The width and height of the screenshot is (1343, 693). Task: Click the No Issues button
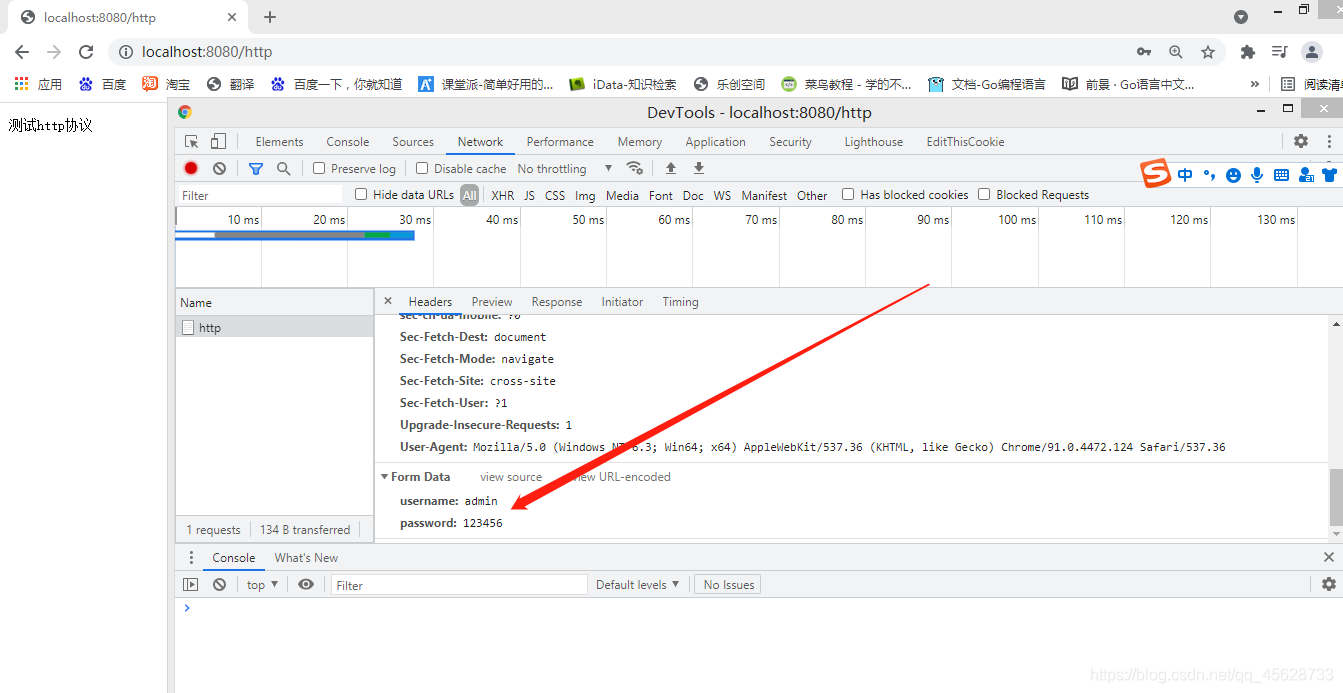pos(729,584)
